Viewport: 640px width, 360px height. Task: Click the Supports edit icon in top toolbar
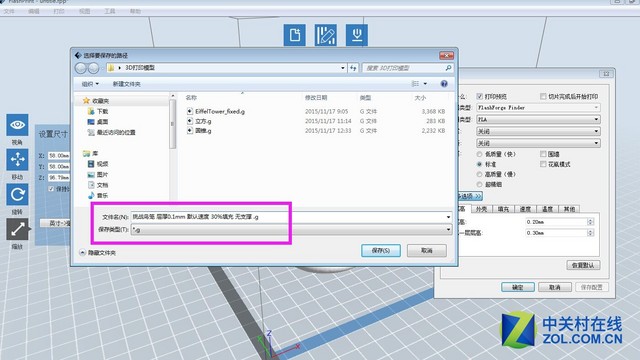326,35
